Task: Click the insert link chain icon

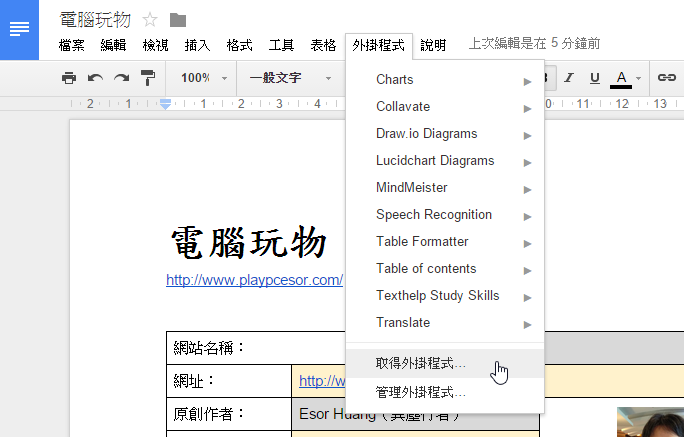Action: tap(667, 78)
